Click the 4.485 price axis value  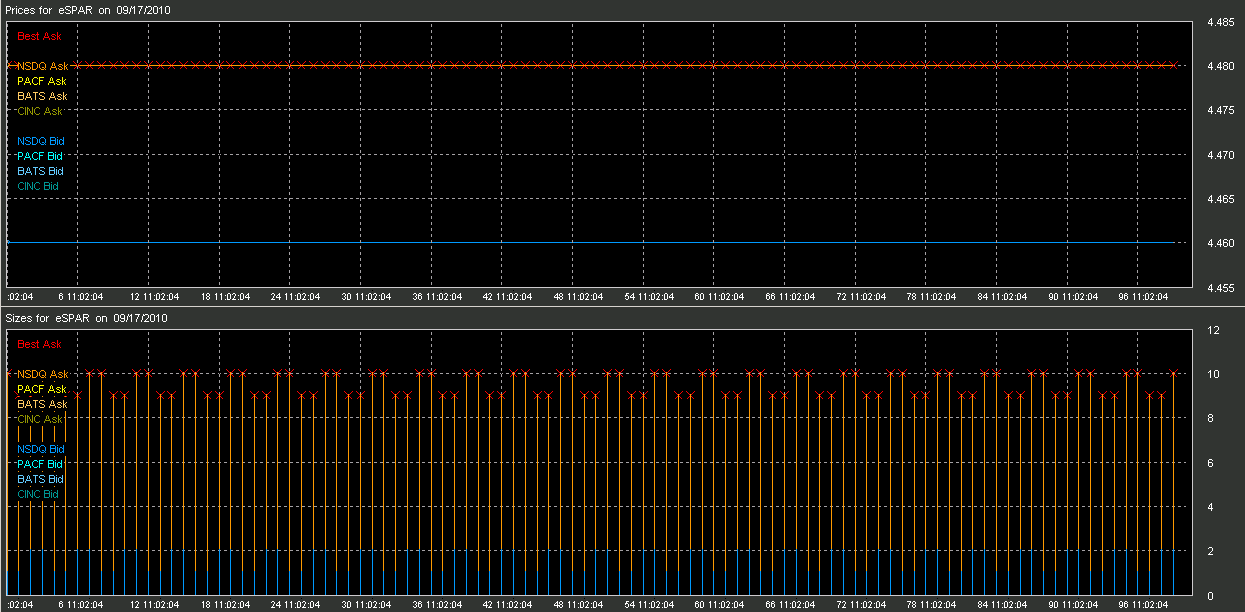point(1219,22)
